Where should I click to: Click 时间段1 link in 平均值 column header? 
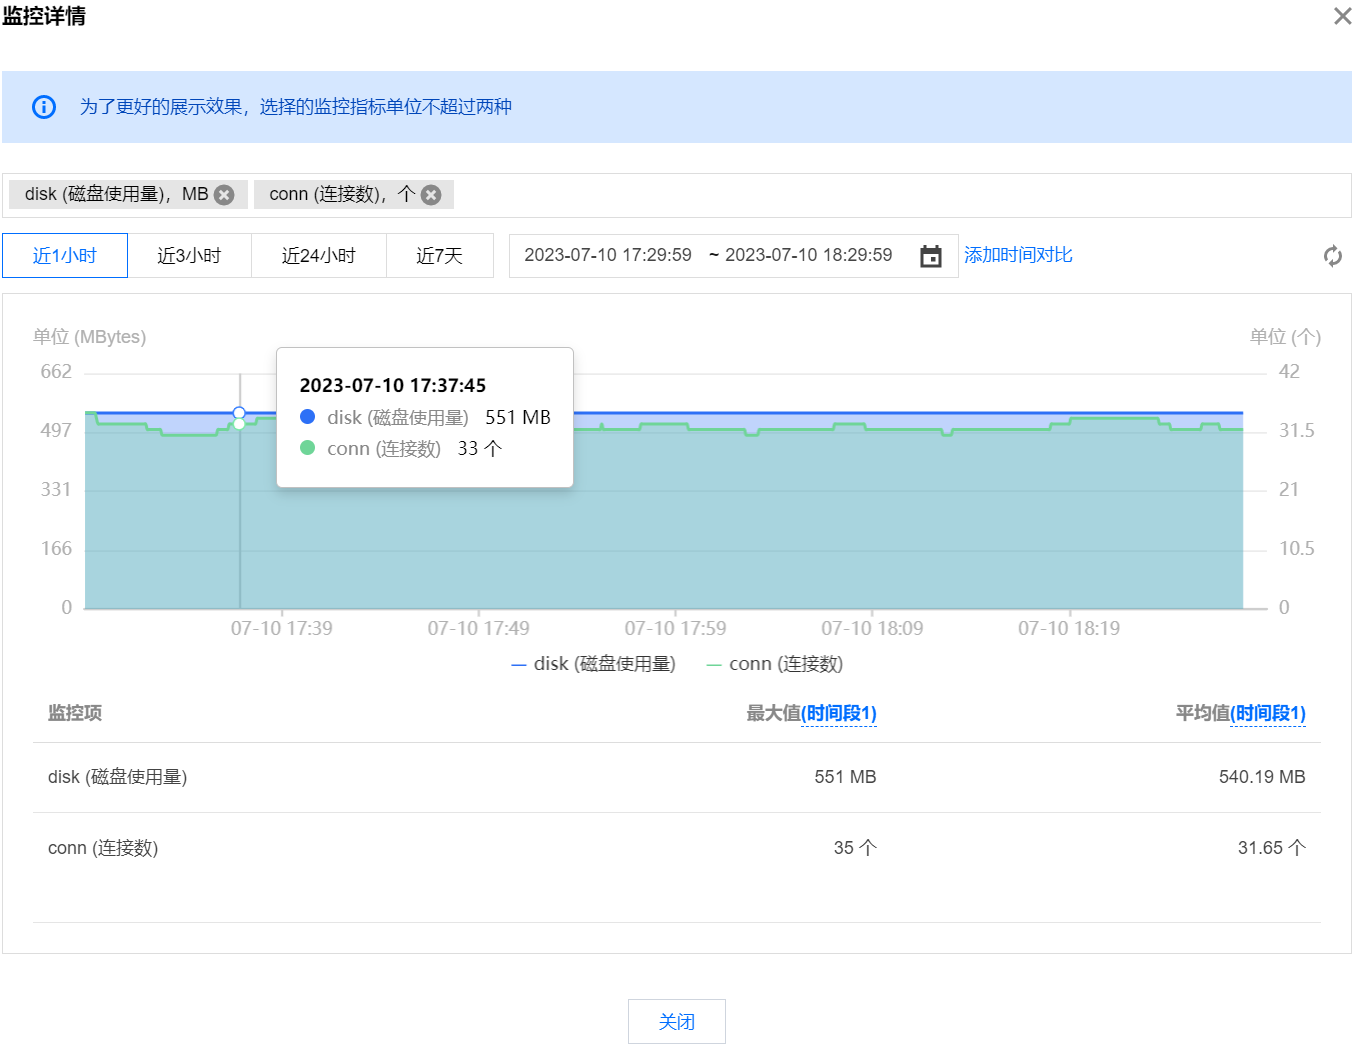tap(1268, 713)
